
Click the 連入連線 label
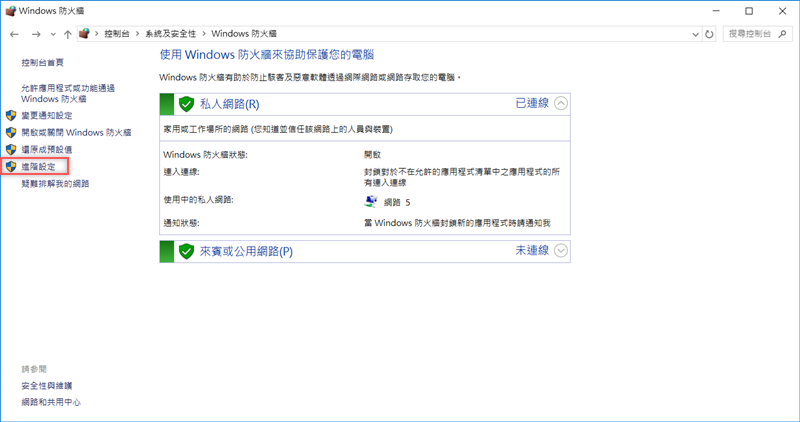(x=181, y=172)
